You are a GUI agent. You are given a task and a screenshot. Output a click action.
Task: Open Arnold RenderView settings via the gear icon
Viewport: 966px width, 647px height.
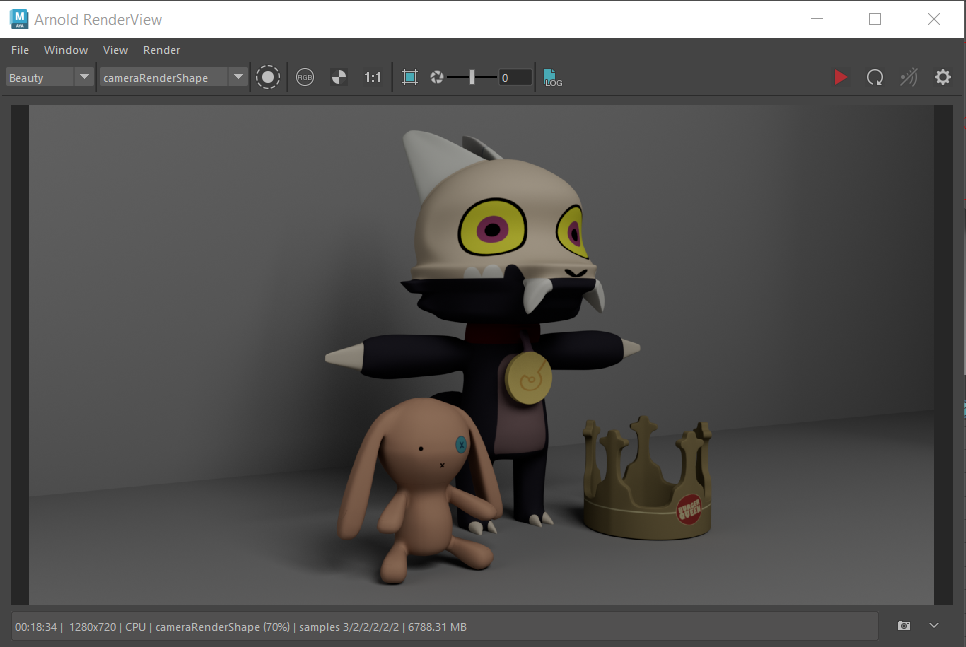click(942, 77)
